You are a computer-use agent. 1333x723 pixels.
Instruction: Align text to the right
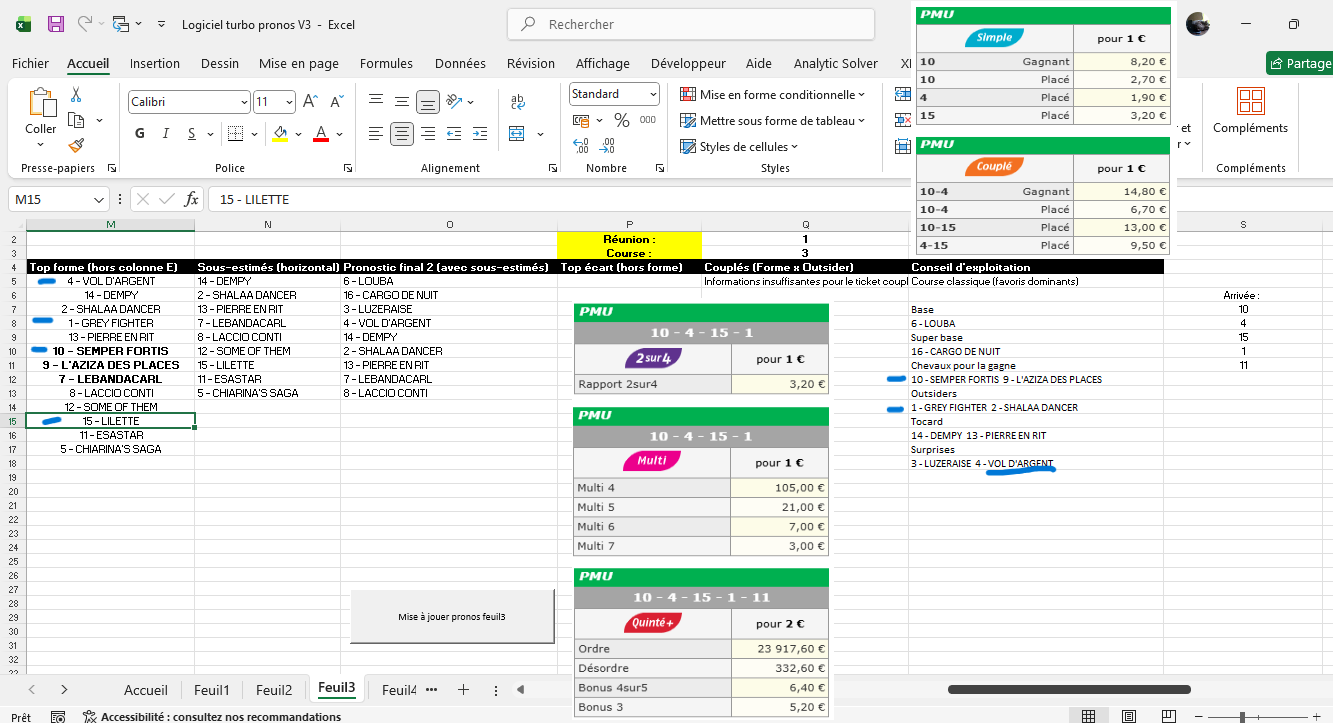[428, 134]
